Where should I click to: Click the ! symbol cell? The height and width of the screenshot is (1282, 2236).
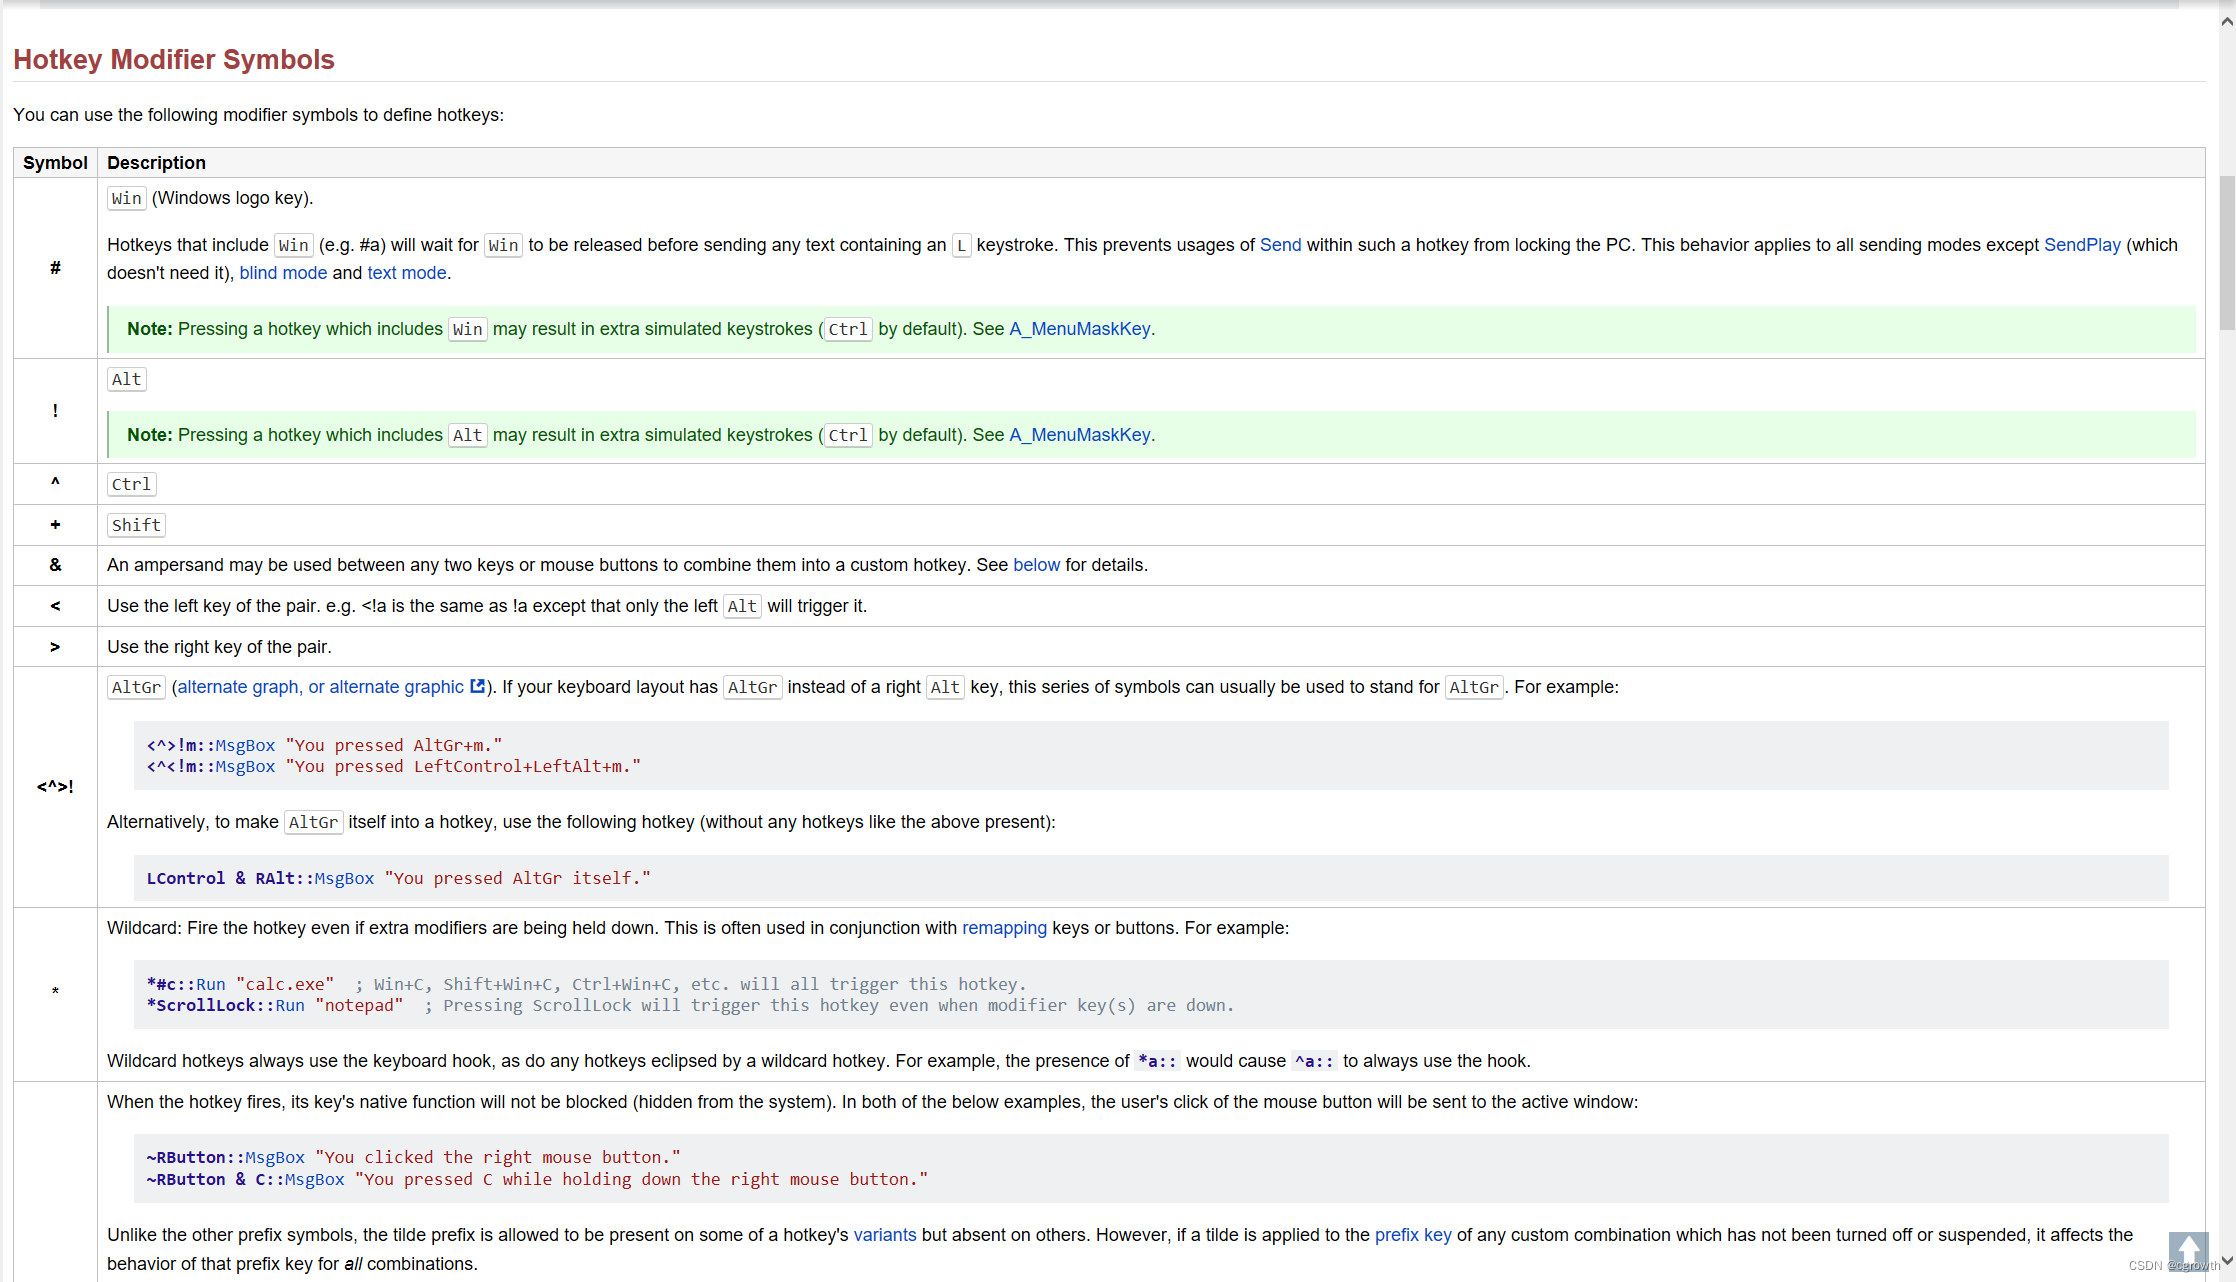click(55, 411)
